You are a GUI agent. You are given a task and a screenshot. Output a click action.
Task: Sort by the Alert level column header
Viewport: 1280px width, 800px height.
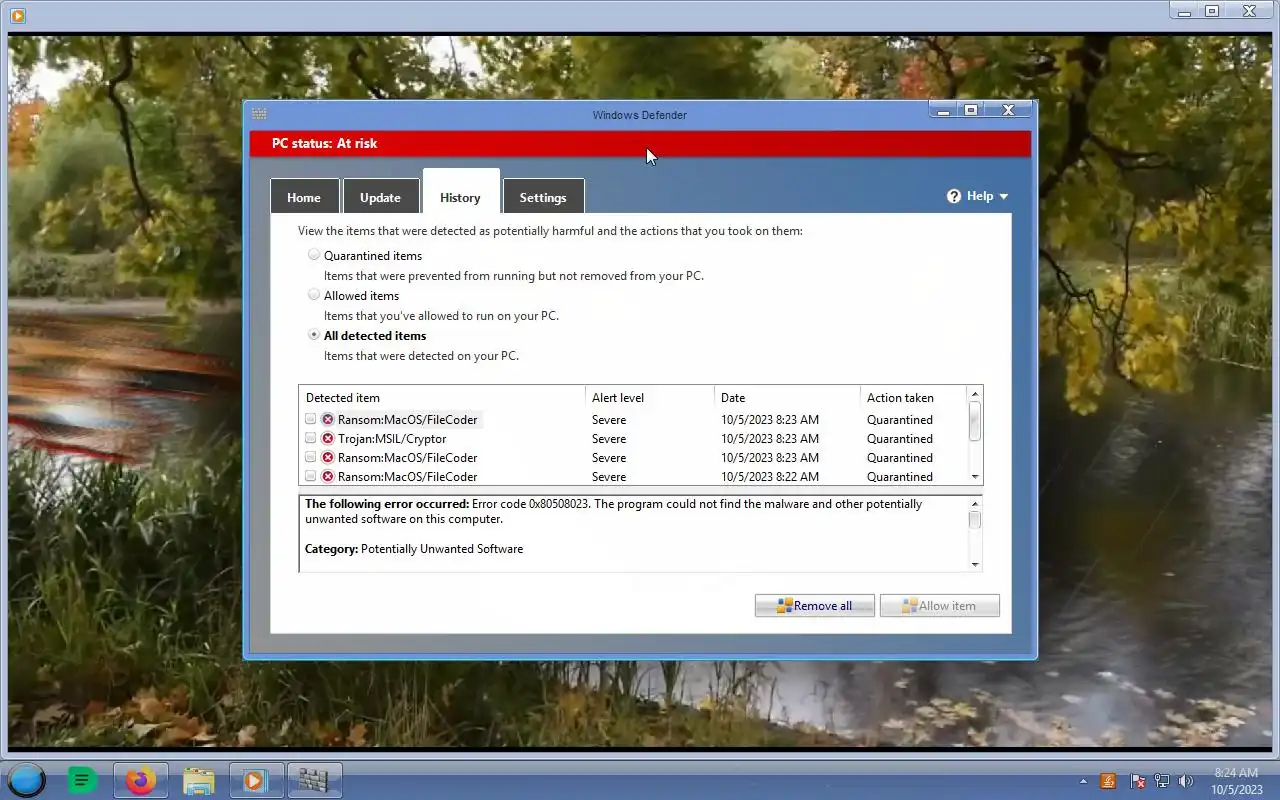pos(650,398)
